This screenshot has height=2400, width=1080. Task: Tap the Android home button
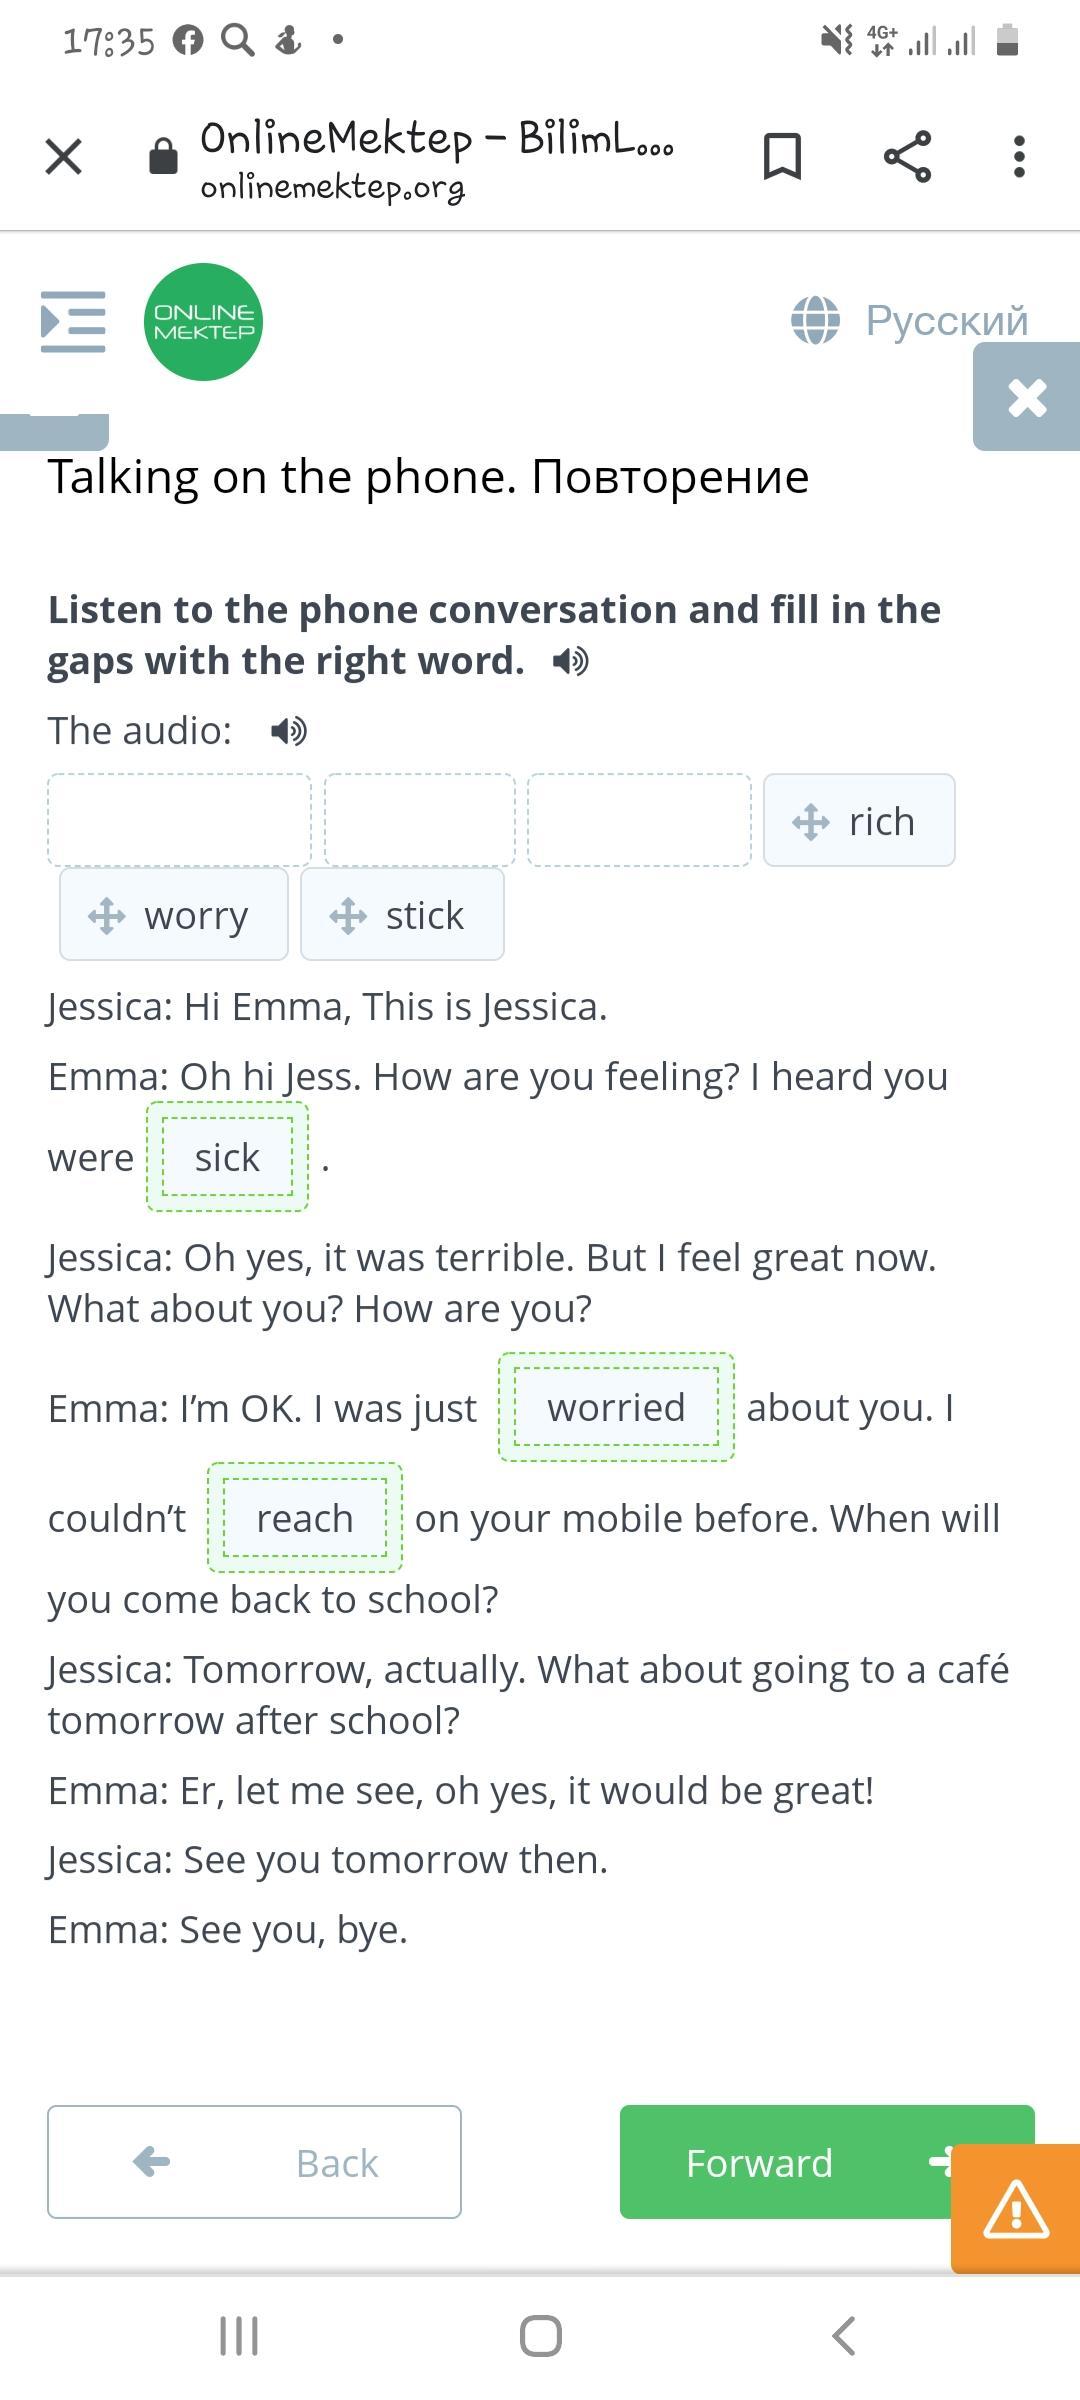(540, 2336)
